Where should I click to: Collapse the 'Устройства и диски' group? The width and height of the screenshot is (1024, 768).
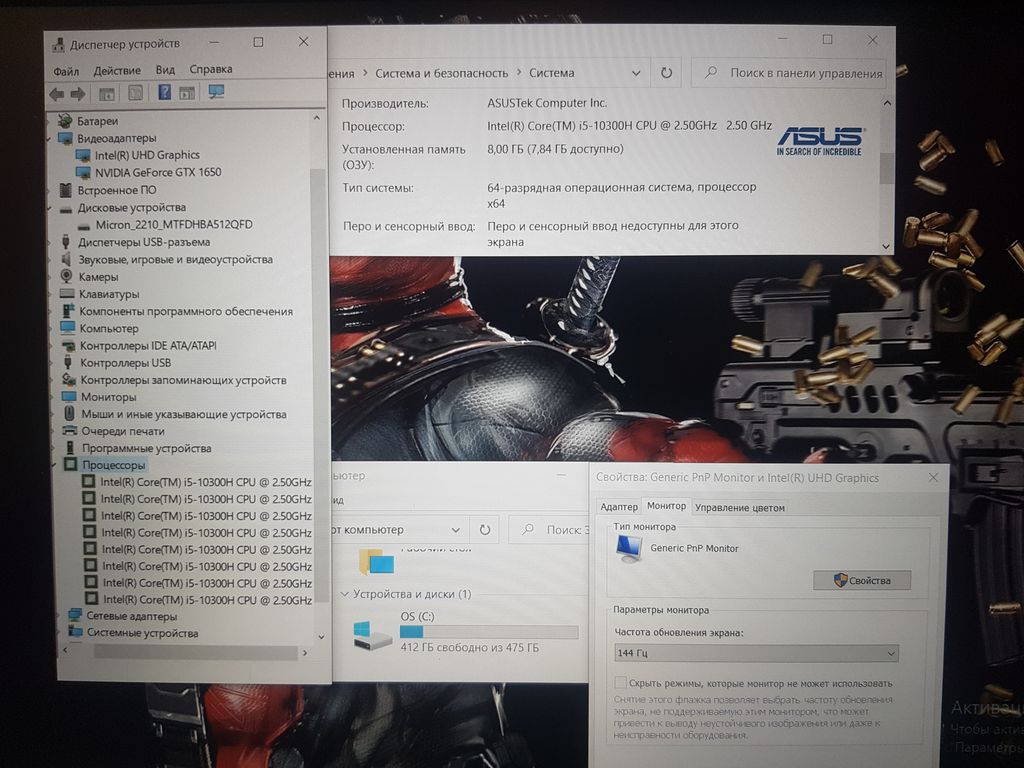pyautogui.click(x=346, y=595)
